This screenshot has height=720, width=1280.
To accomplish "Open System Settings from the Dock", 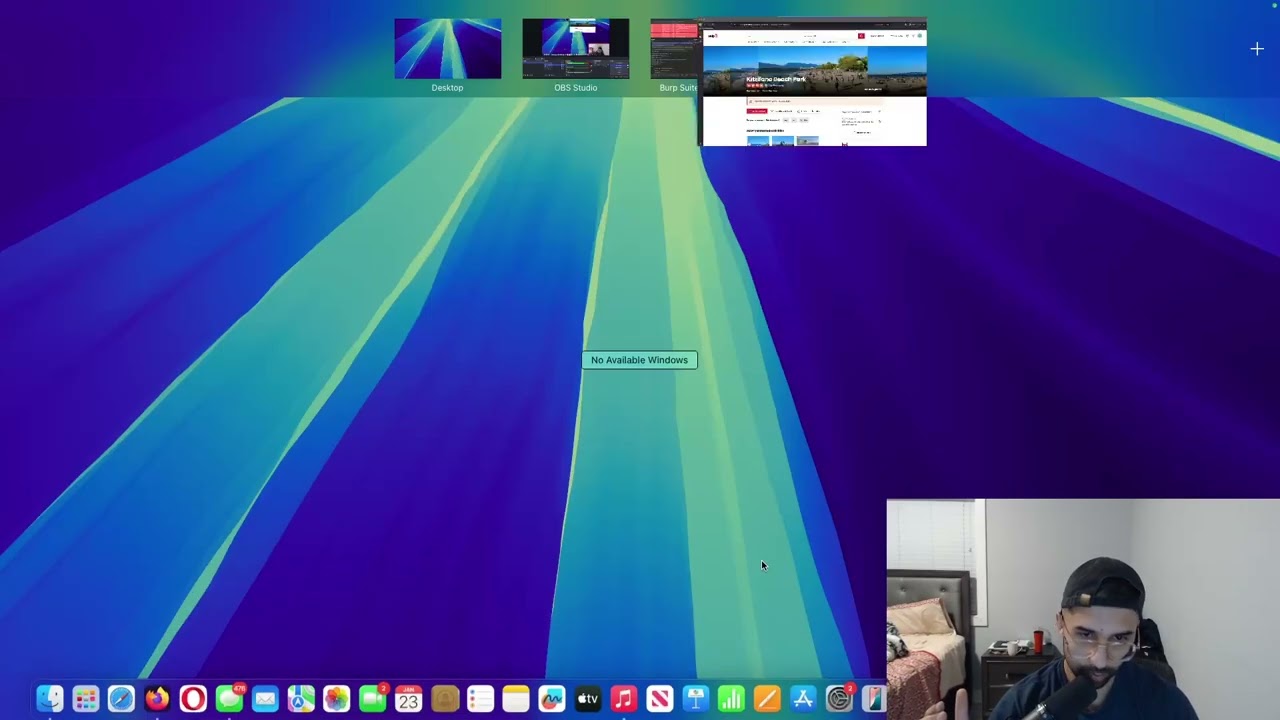I will pos(839,699).
